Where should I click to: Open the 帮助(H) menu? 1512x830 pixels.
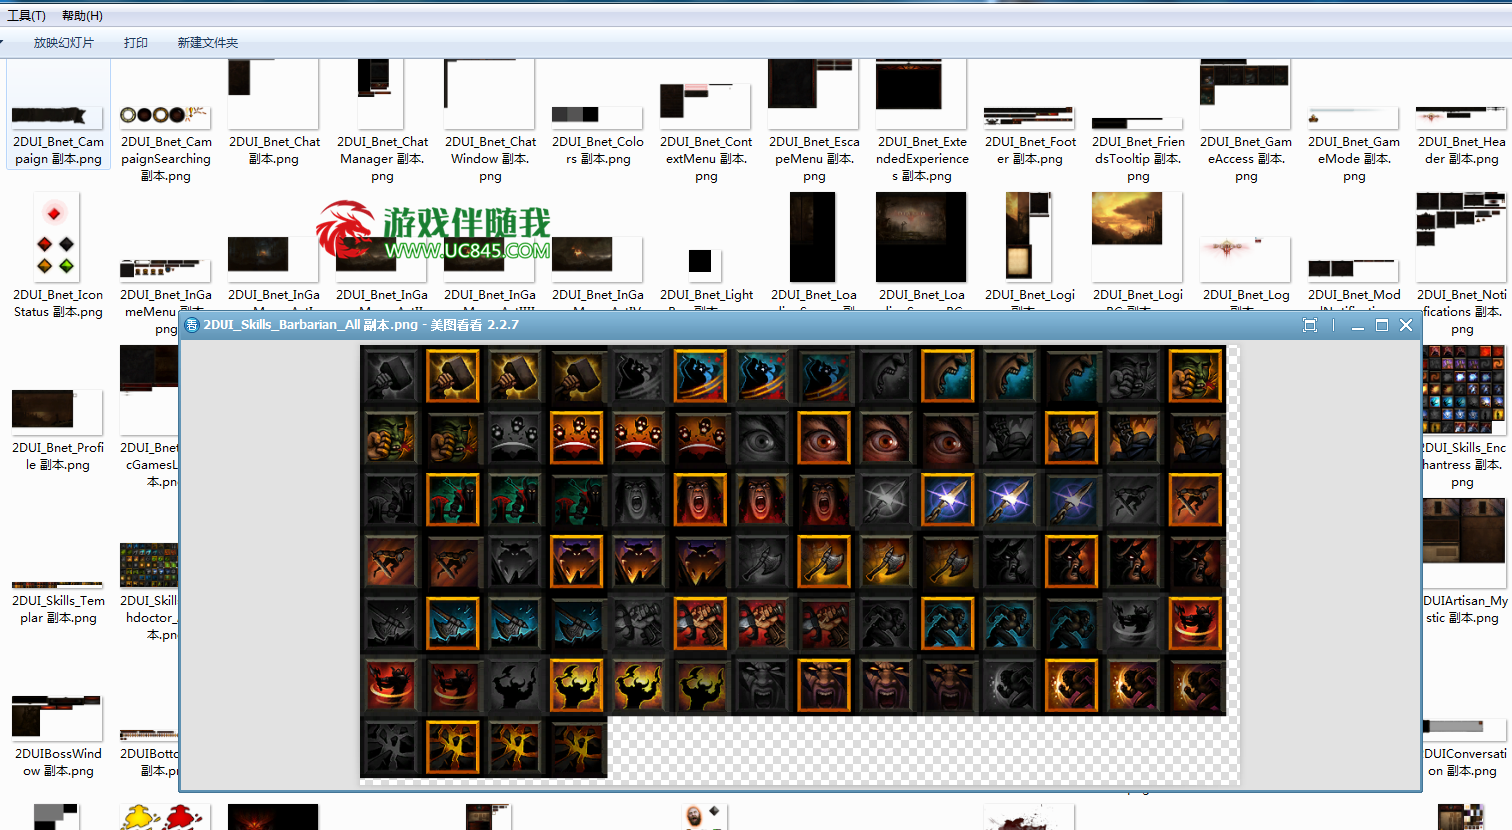pyautogui.click(x=82, y=15)
